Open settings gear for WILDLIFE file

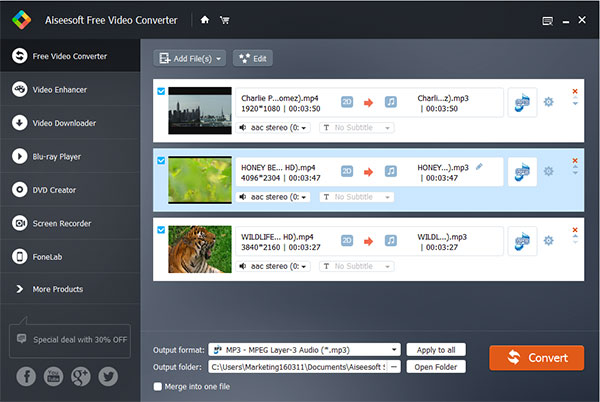(x=548, y=240)
